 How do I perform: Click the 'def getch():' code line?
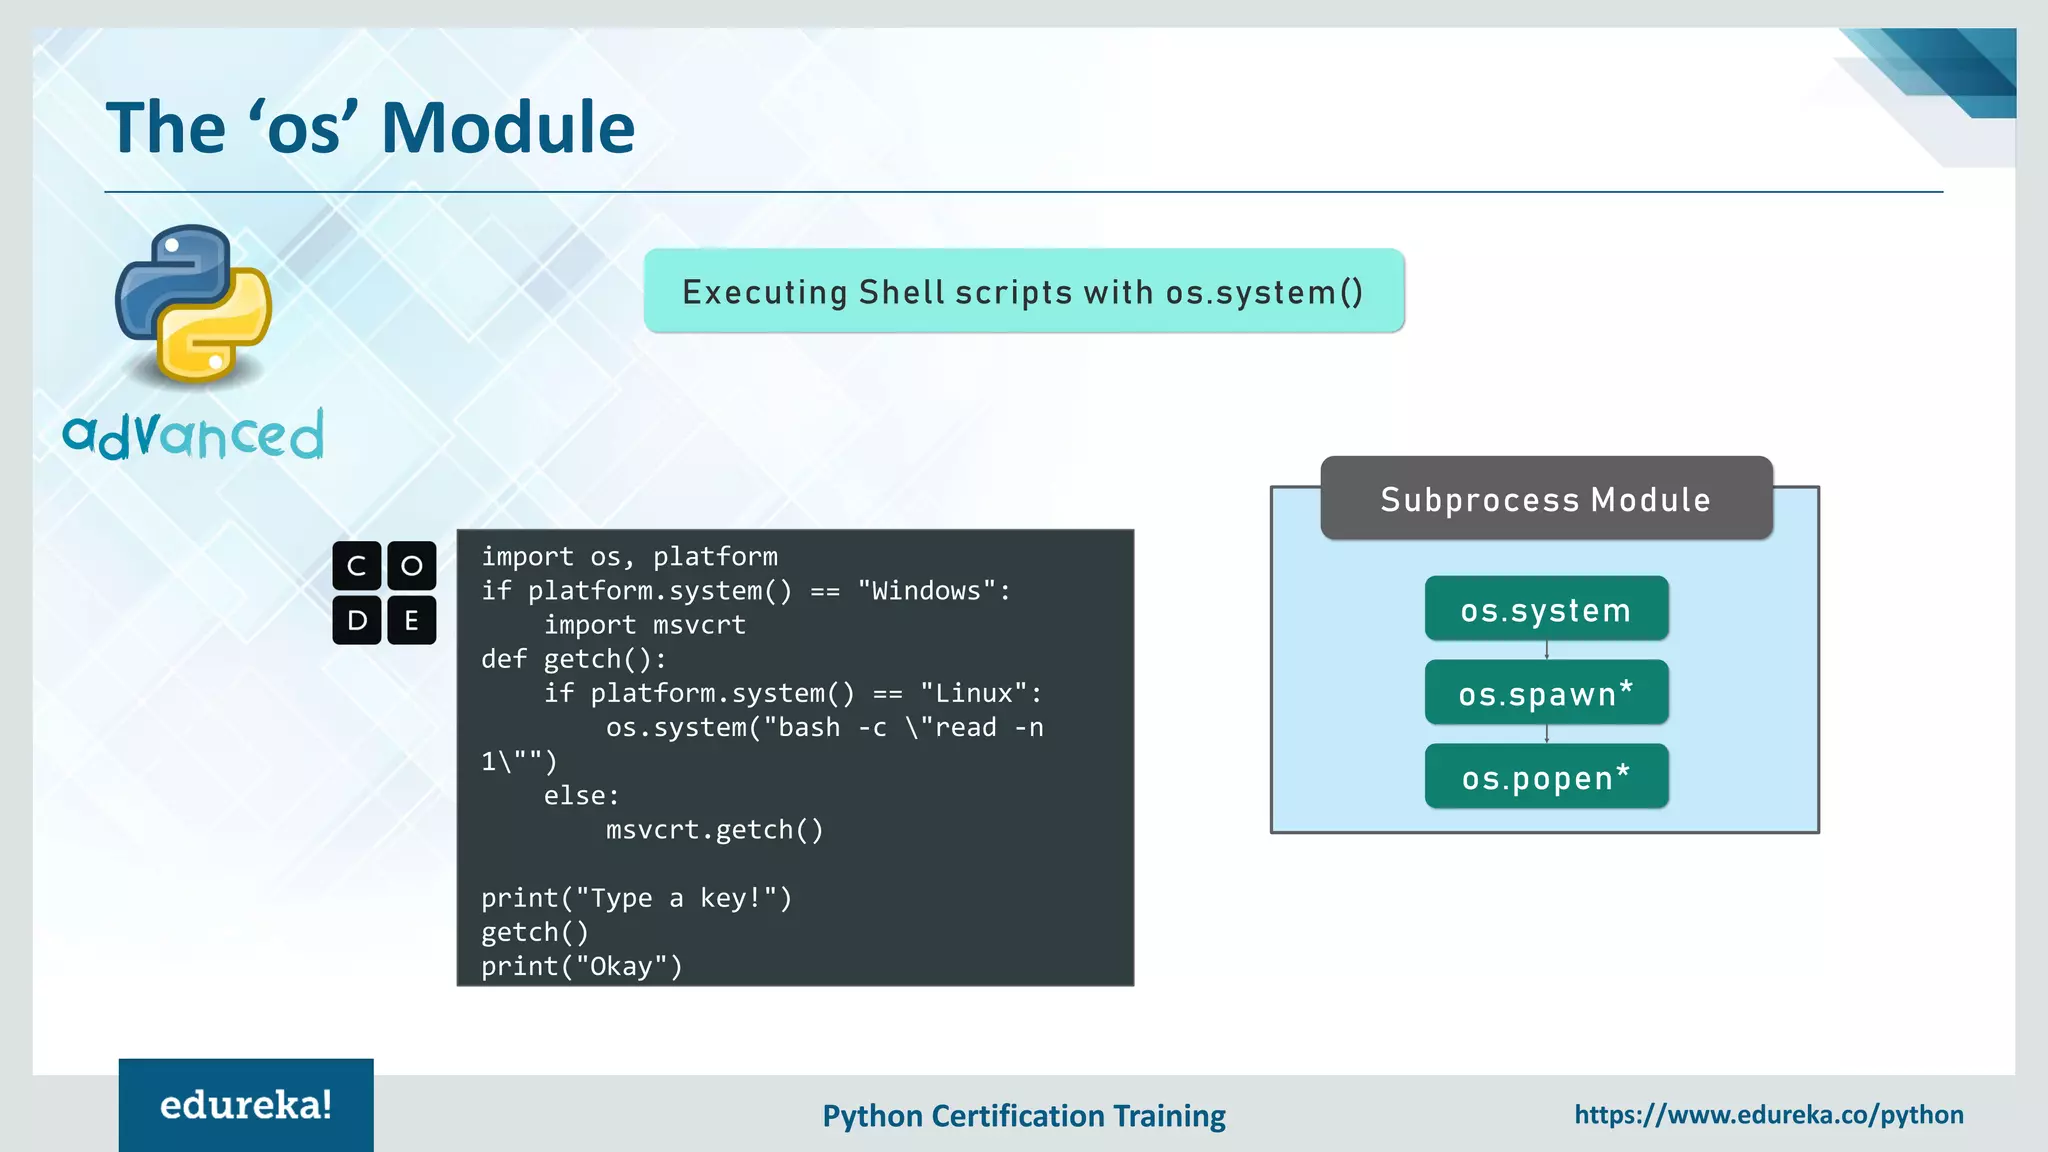pyautogui.click(x=574, y=659)
